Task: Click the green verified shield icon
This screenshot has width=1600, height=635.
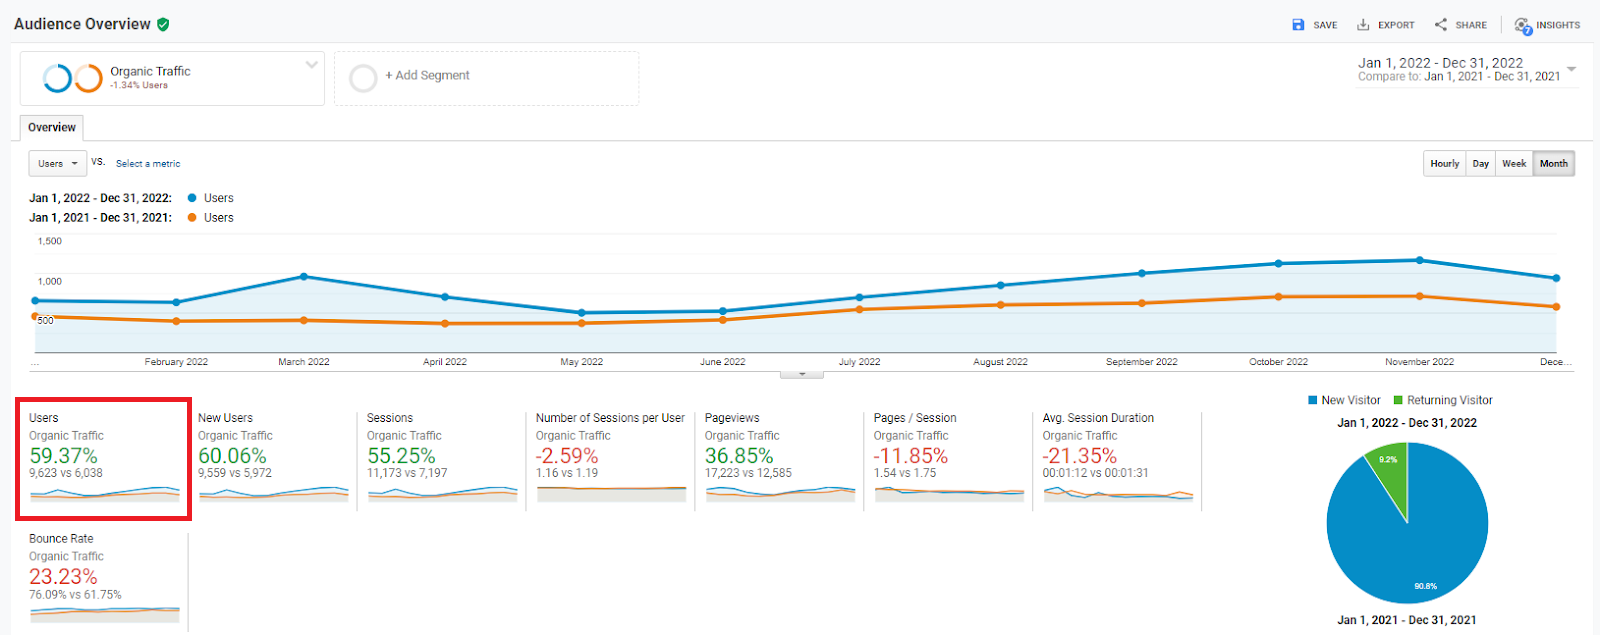Action: (163, 24)
